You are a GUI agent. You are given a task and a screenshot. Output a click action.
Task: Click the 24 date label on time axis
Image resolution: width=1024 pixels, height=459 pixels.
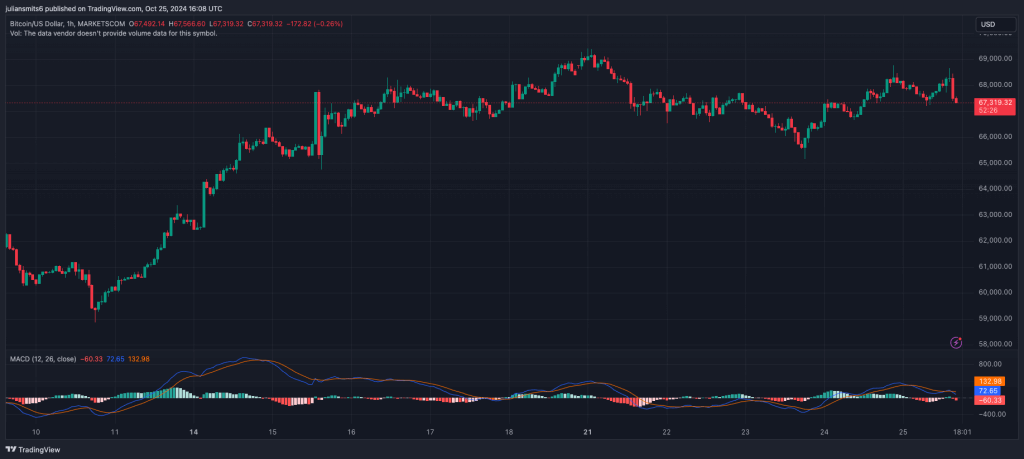click(x=824, y=432)
